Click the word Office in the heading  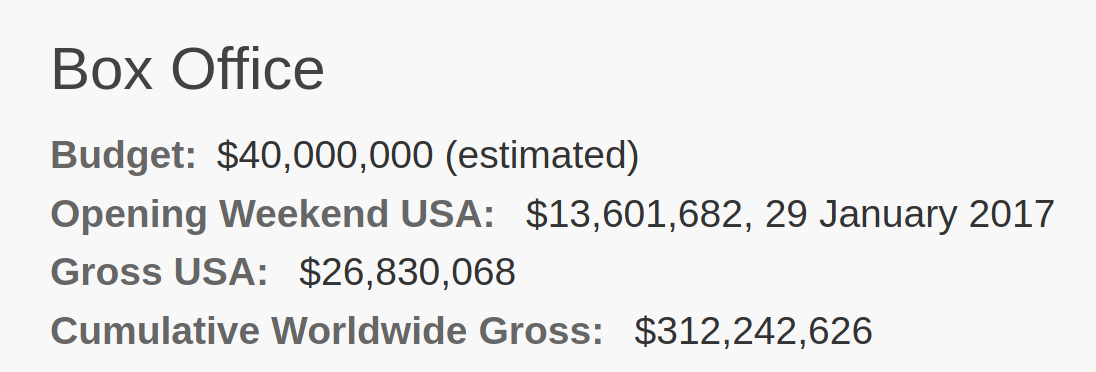coord(247,69)
